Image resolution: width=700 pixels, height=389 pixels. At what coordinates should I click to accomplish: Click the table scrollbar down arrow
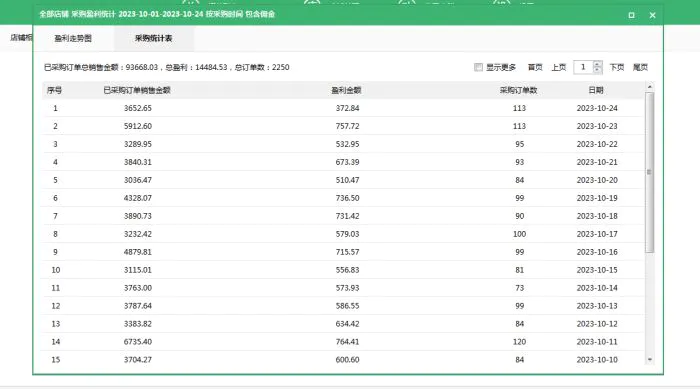(650, 360)
